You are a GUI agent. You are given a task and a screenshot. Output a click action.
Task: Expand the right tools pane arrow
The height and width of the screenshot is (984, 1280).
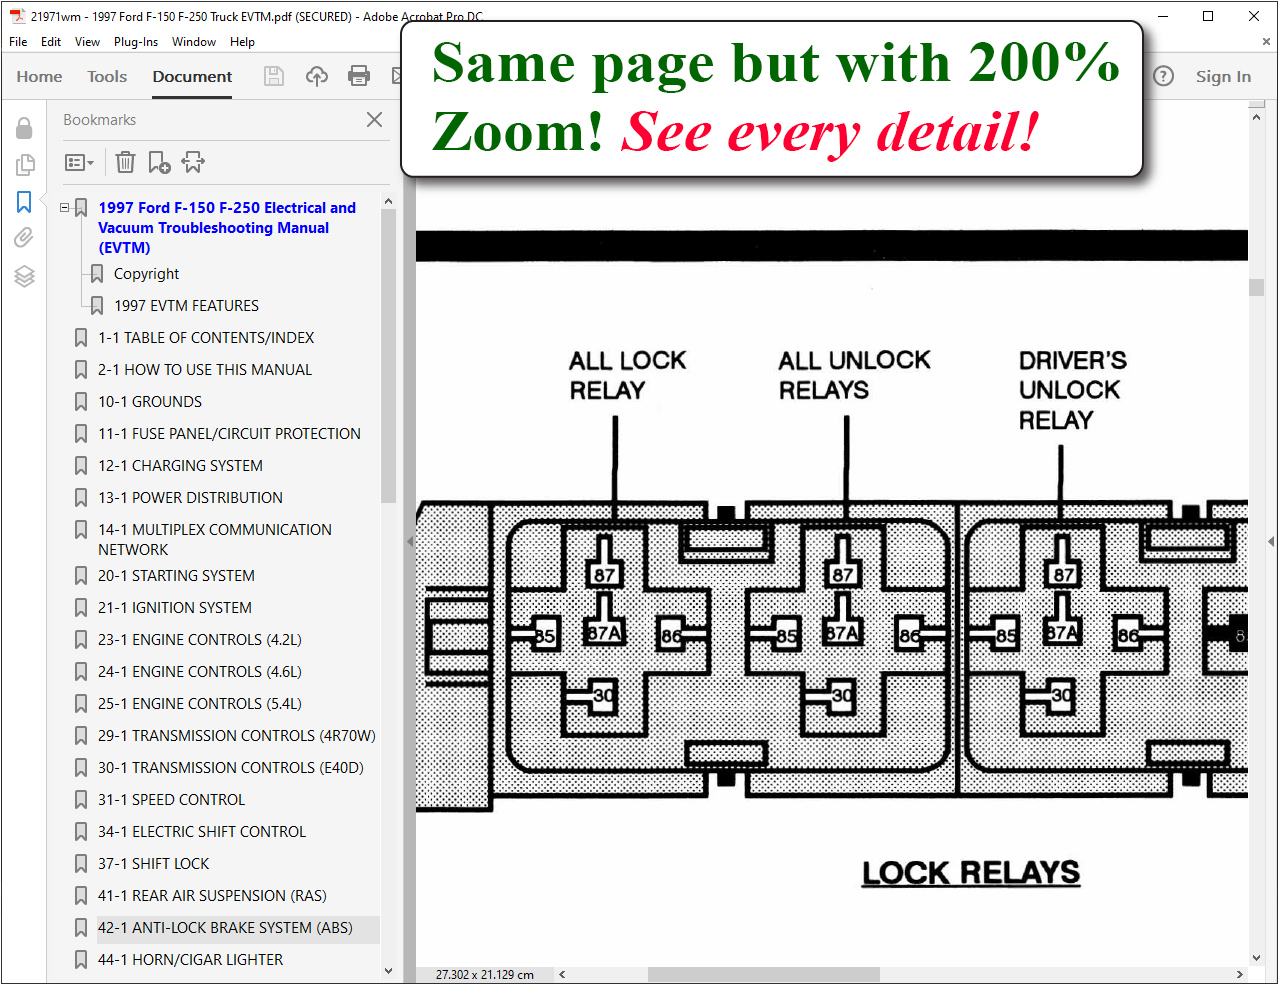point(1271,541)
